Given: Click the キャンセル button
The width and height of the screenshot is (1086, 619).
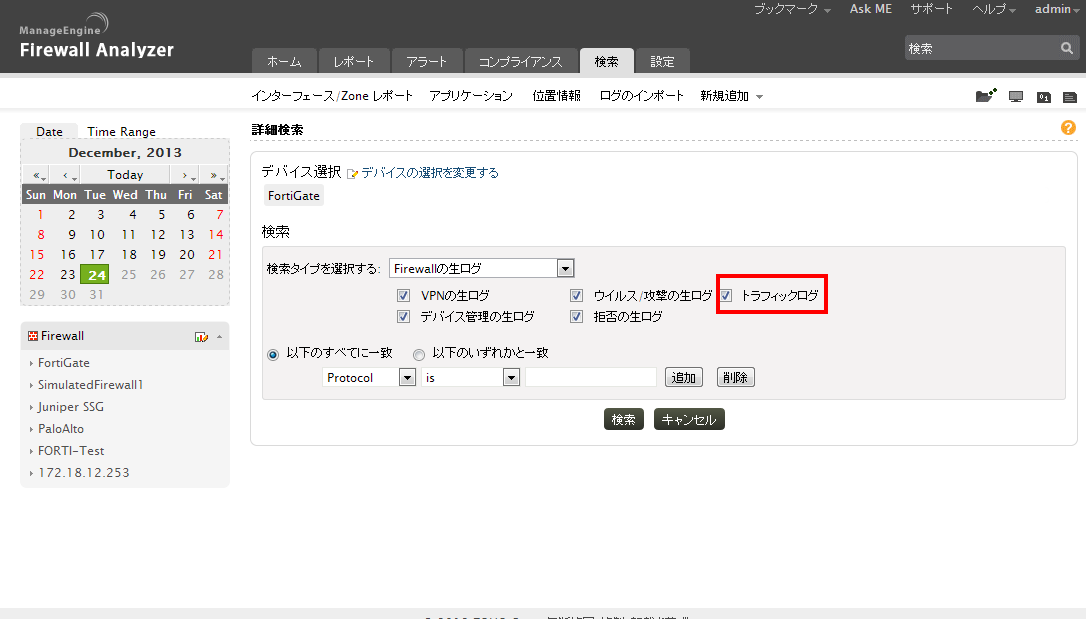Looking at the screenshot, I should (x=689, y=420).
